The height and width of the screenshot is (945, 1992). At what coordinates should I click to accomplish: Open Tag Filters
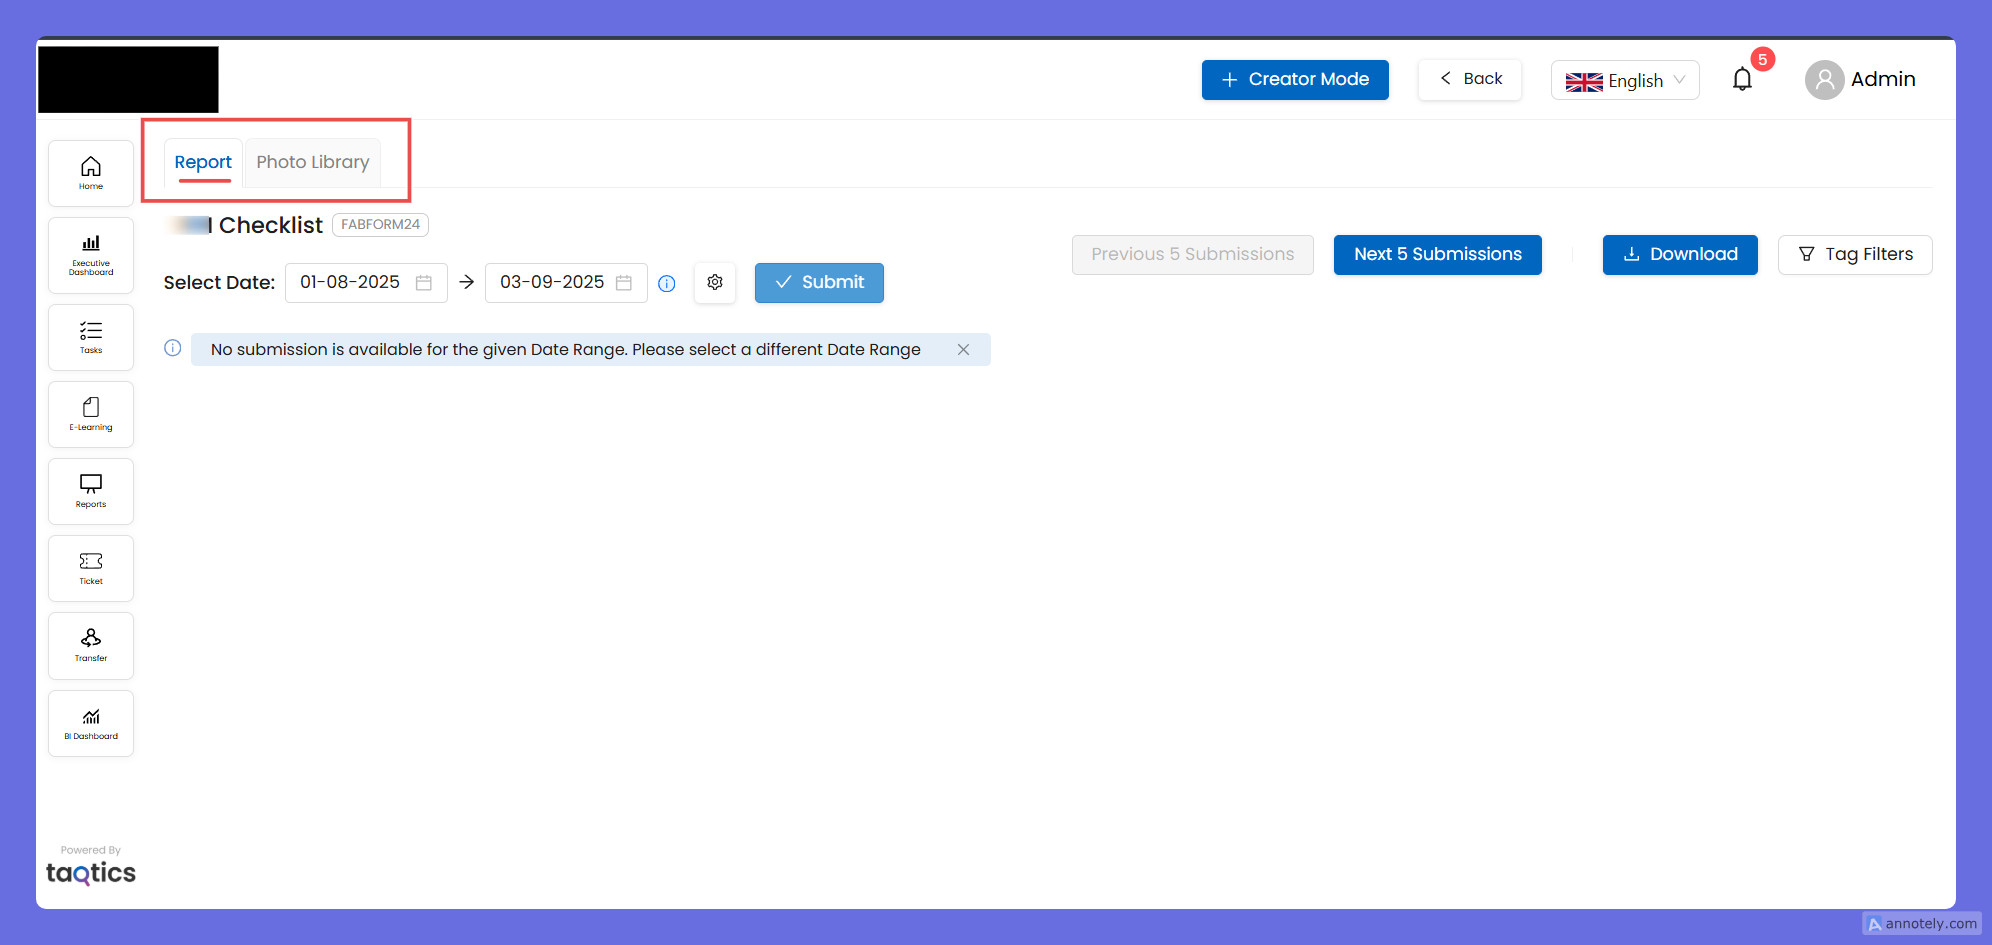(1855, 255)
